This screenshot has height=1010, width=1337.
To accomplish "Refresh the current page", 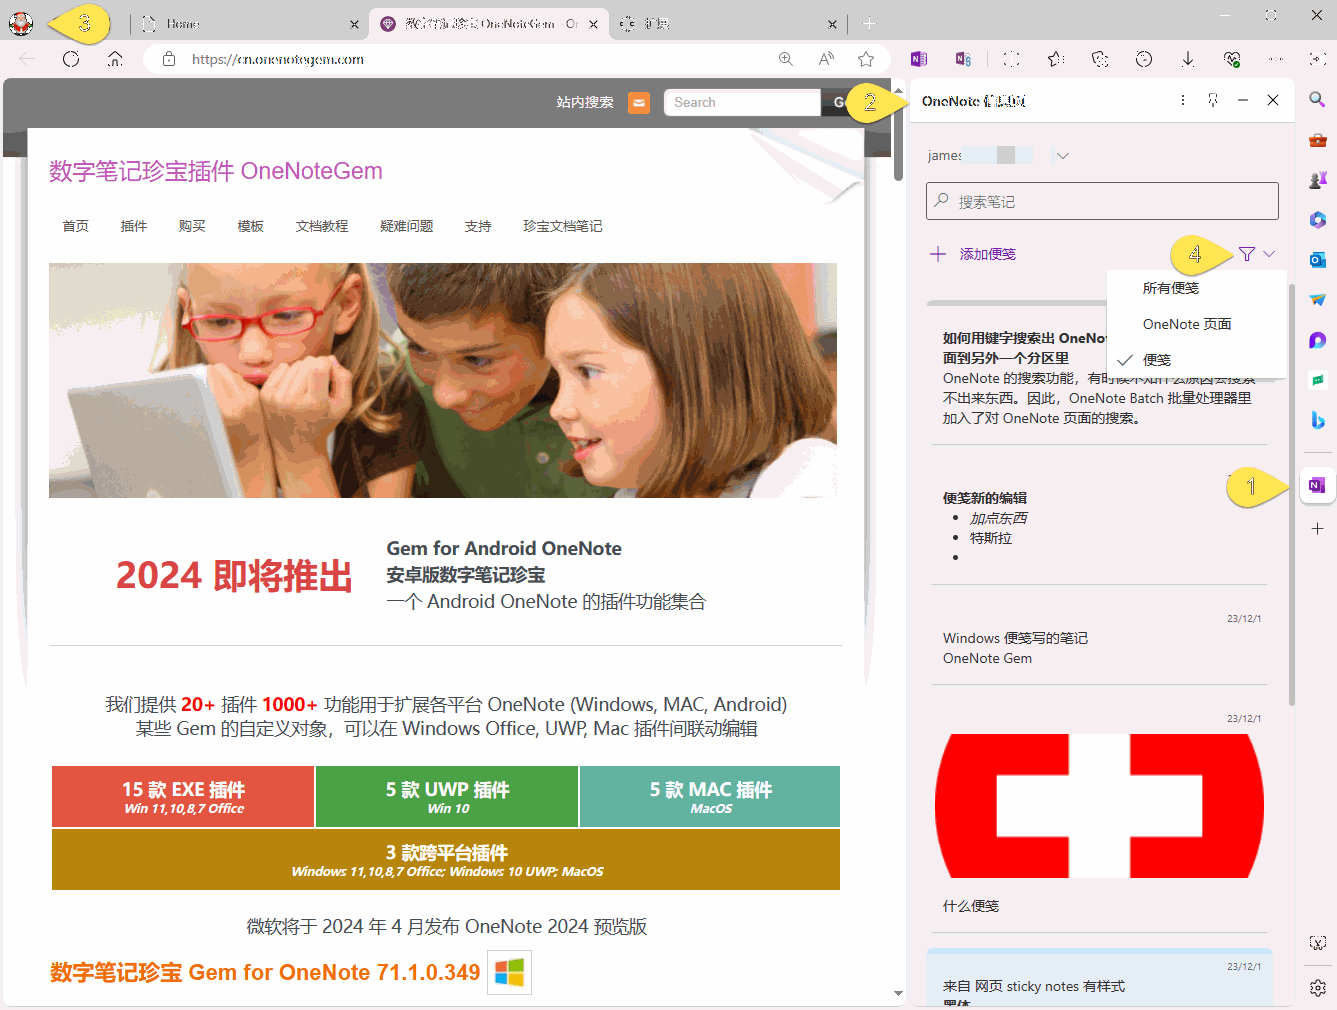I will click(71, 59).
